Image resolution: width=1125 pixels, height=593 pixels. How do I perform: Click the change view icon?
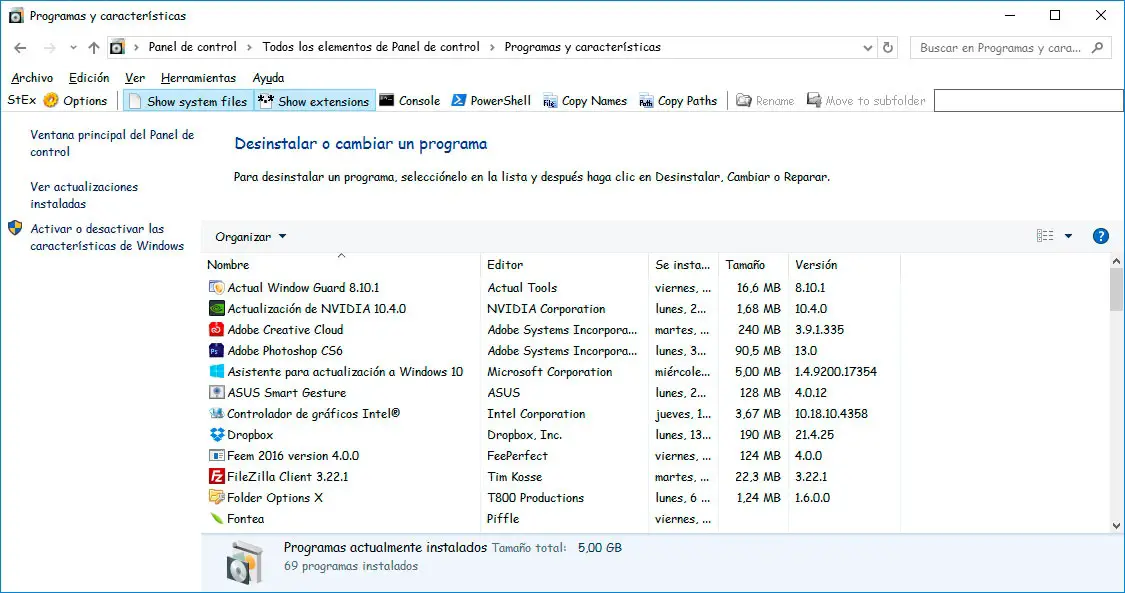coord(1045,236)
